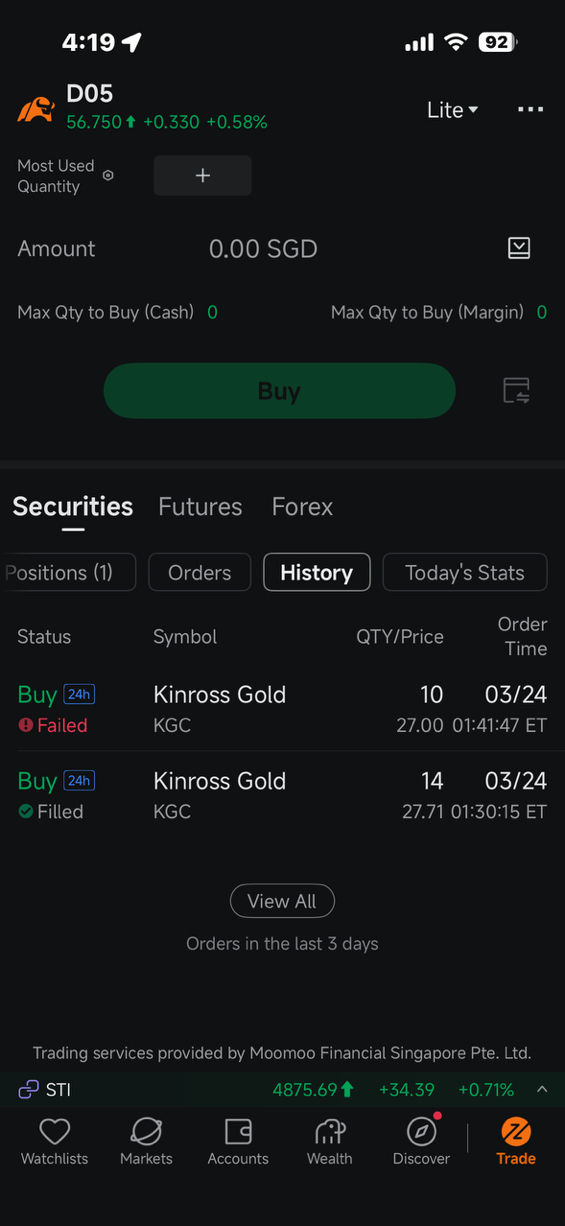Open the order type switch icon beside Buy
The height and width of the screenshot is (1226, 565).
(516, 391)
